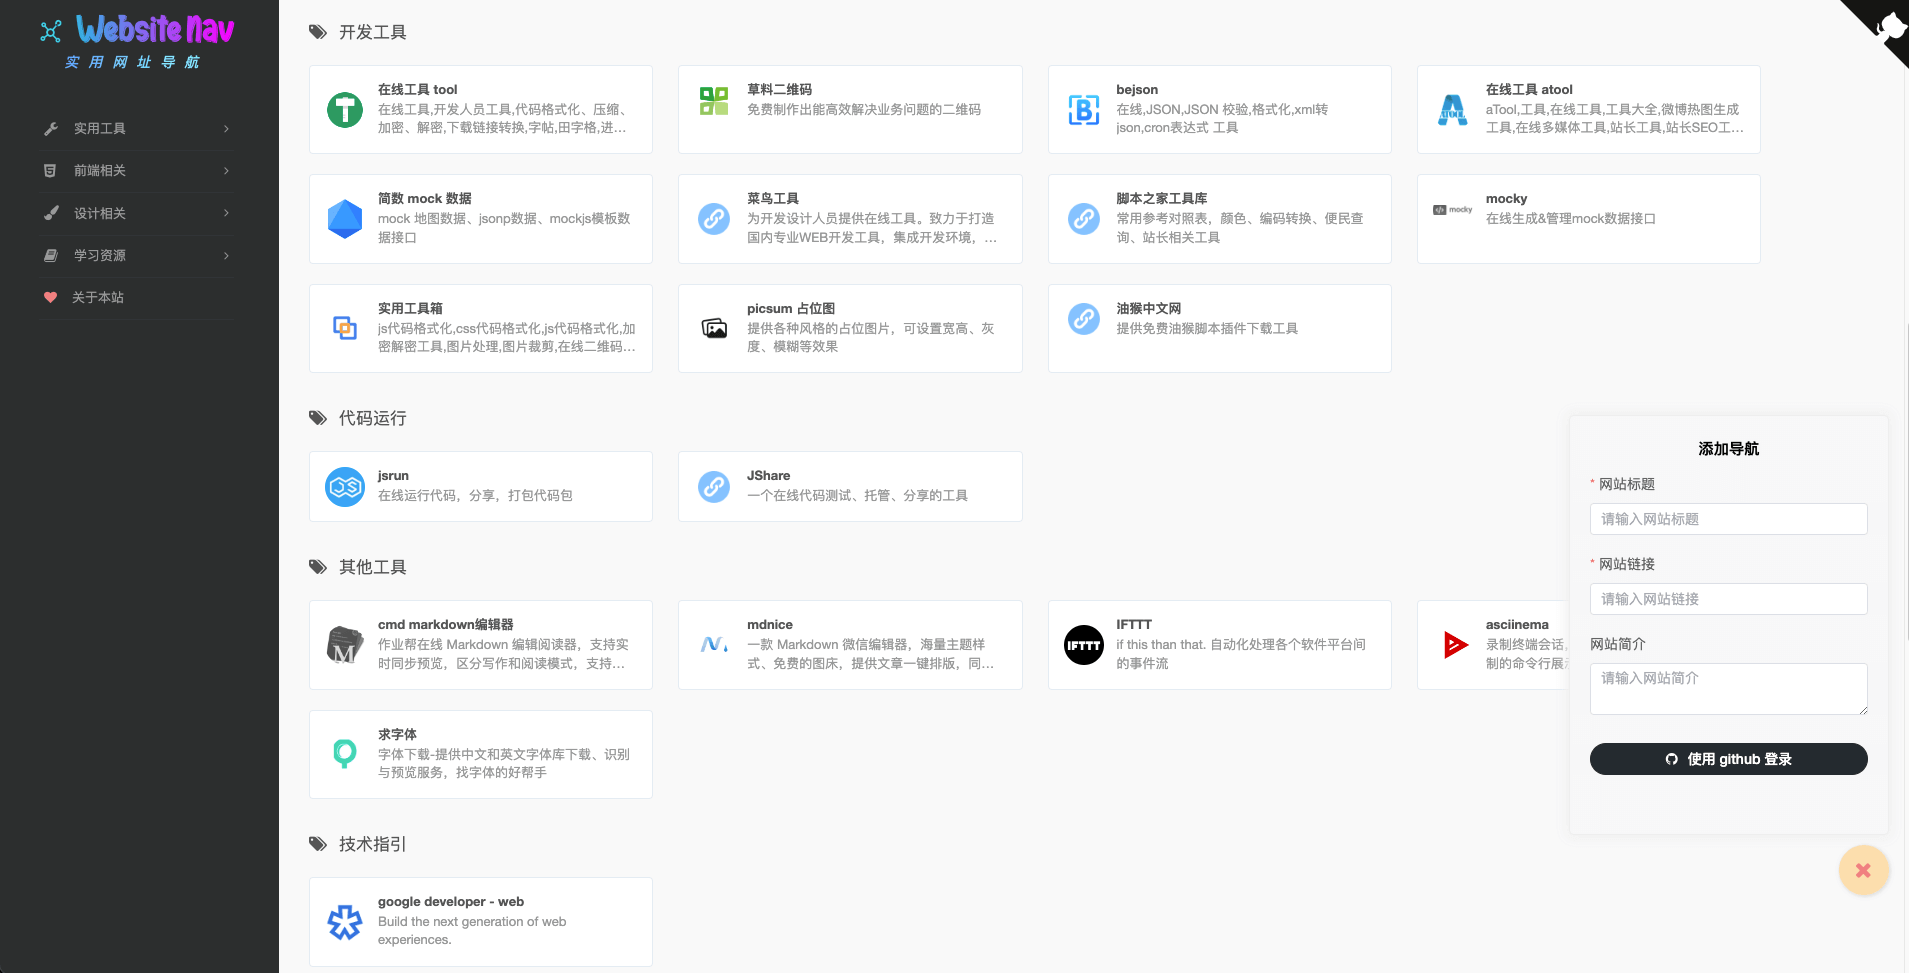Screen dimensions: 1909x973
Task: Focus the 网站链接 input field
Action: point(1728,599)
